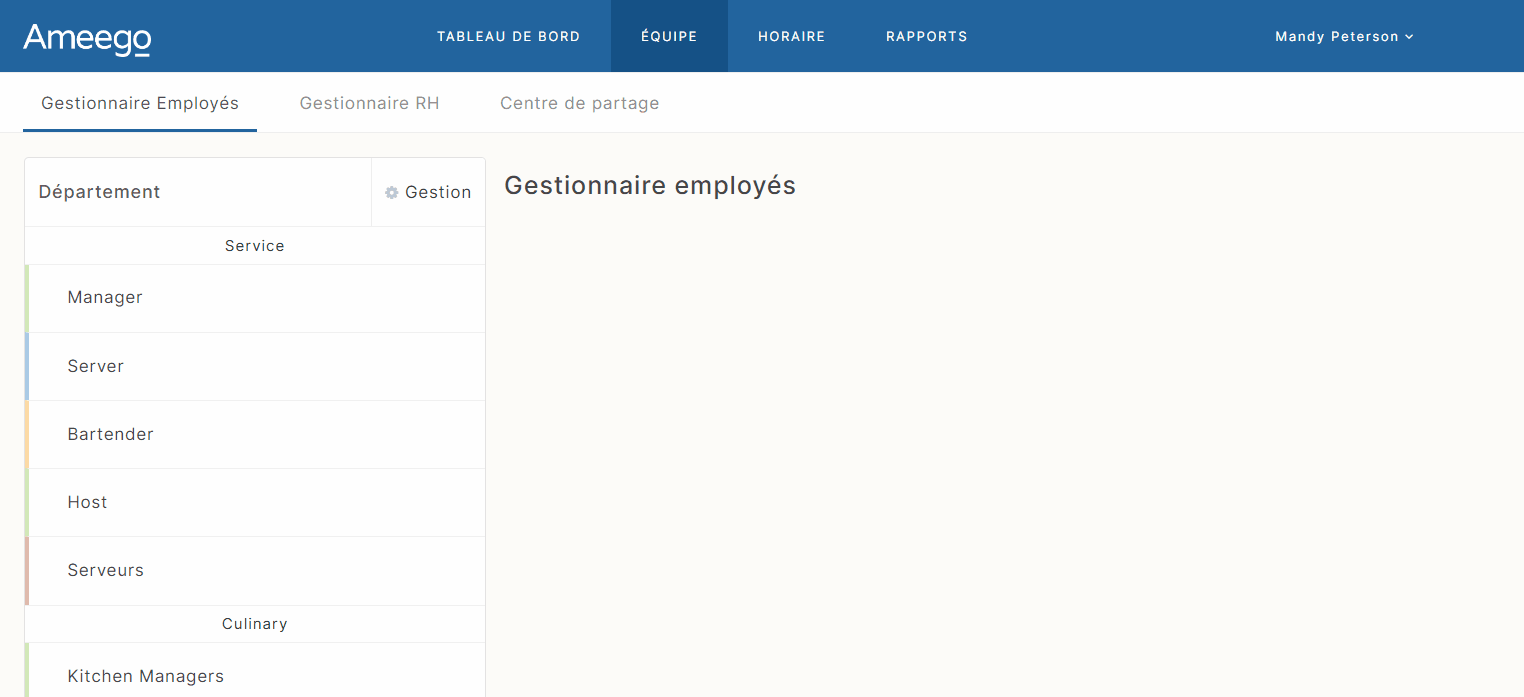
Task: Navigate to Horaire in top bar
Action: point(791,37)
